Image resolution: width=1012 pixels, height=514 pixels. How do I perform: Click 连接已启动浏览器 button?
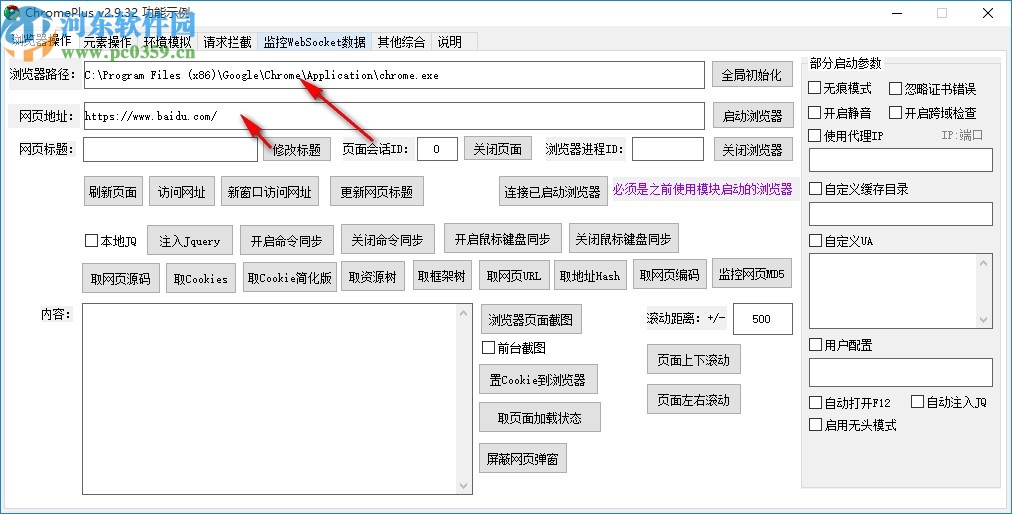[x=553, y=192]
